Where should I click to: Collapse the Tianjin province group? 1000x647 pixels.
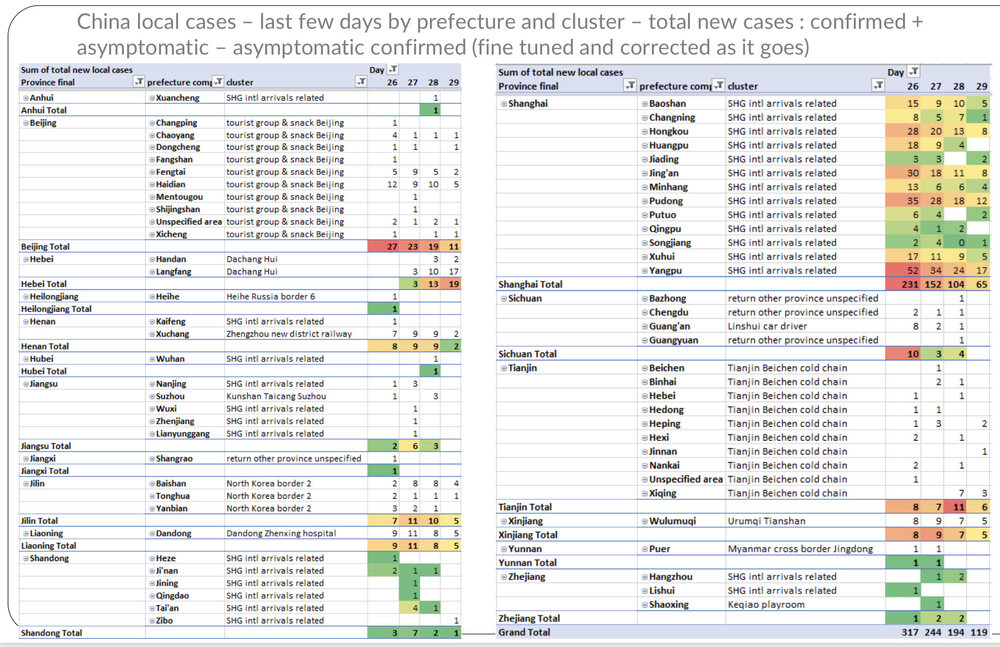[503, 368]
